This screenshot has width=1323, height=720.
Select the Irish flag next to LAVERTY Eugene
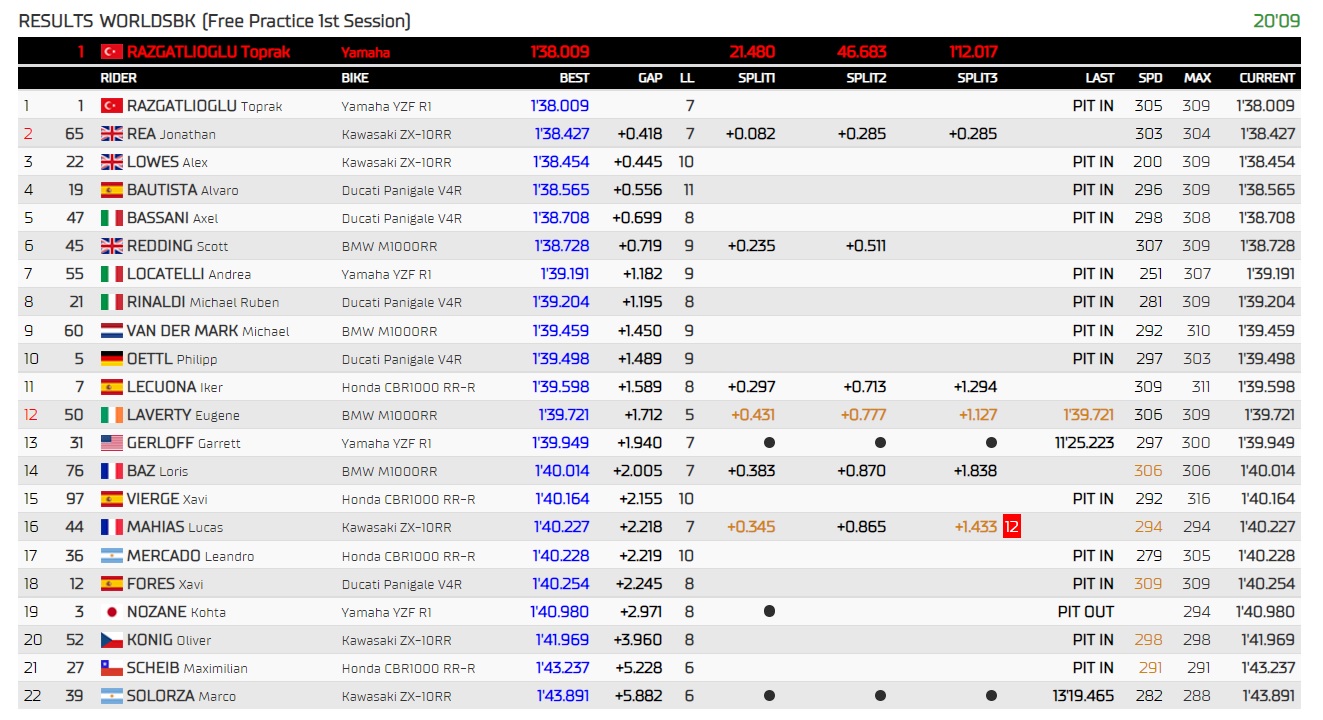pyautogui.click(x=111, y=415)
